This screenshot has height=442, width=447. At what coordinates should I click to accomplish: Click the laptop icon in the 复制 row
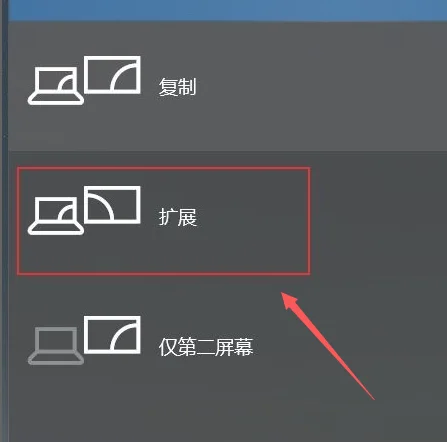55,86
